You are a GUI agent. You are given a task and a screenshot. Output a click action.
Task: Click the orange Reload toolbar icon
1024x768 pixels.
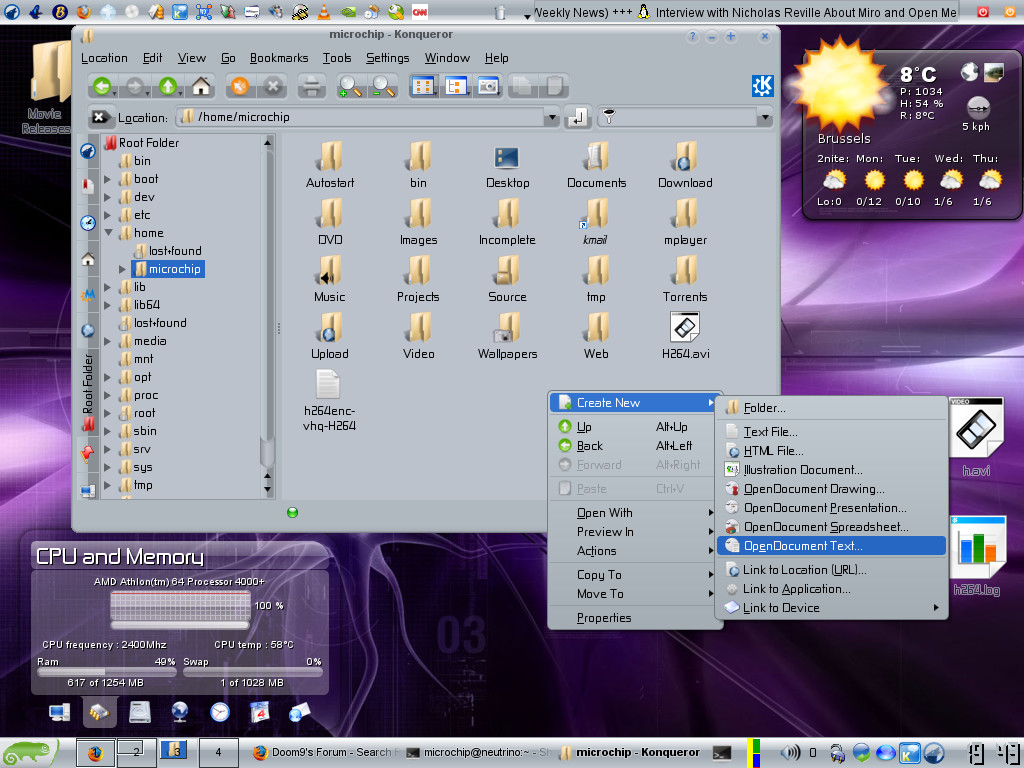point(240,86)
